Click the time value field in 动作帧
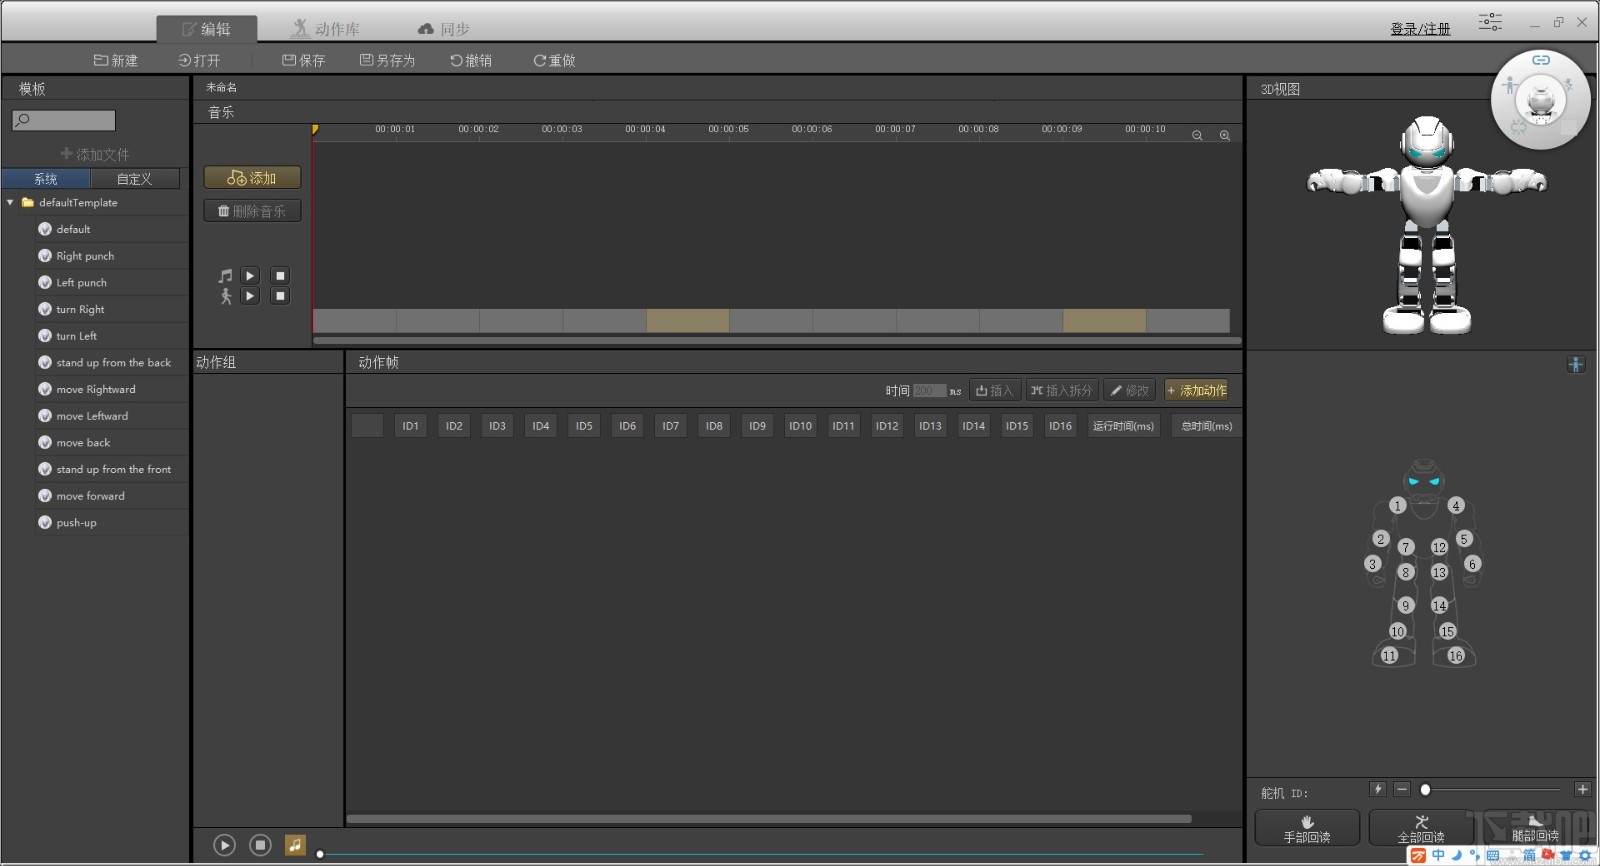This screenshot has width=1600, height=866. pos(929,391)
